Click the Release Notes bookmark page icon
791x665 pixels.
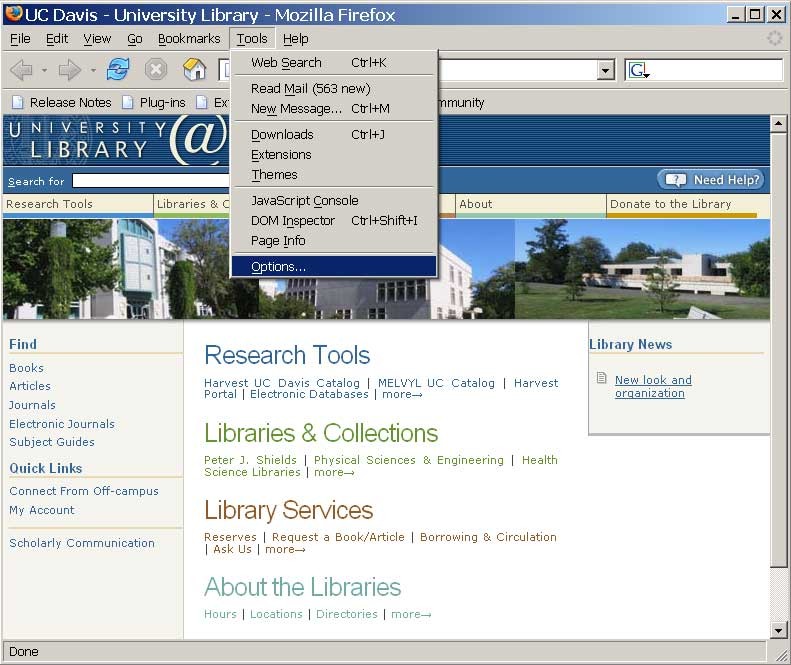pos(18,102)
